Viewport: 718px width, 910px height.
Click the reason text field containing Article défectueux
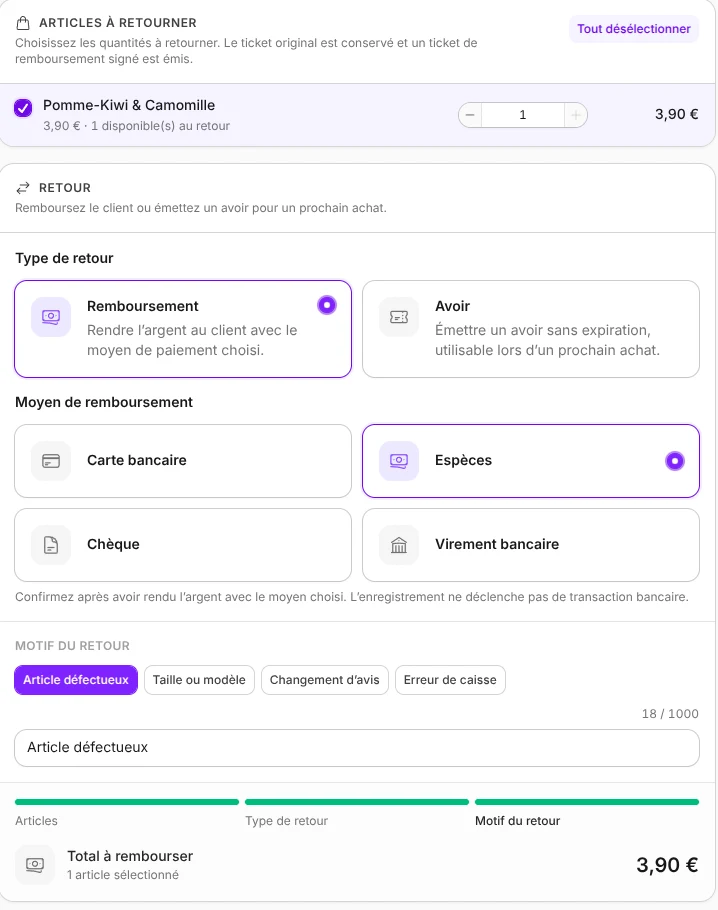[356, 748]
